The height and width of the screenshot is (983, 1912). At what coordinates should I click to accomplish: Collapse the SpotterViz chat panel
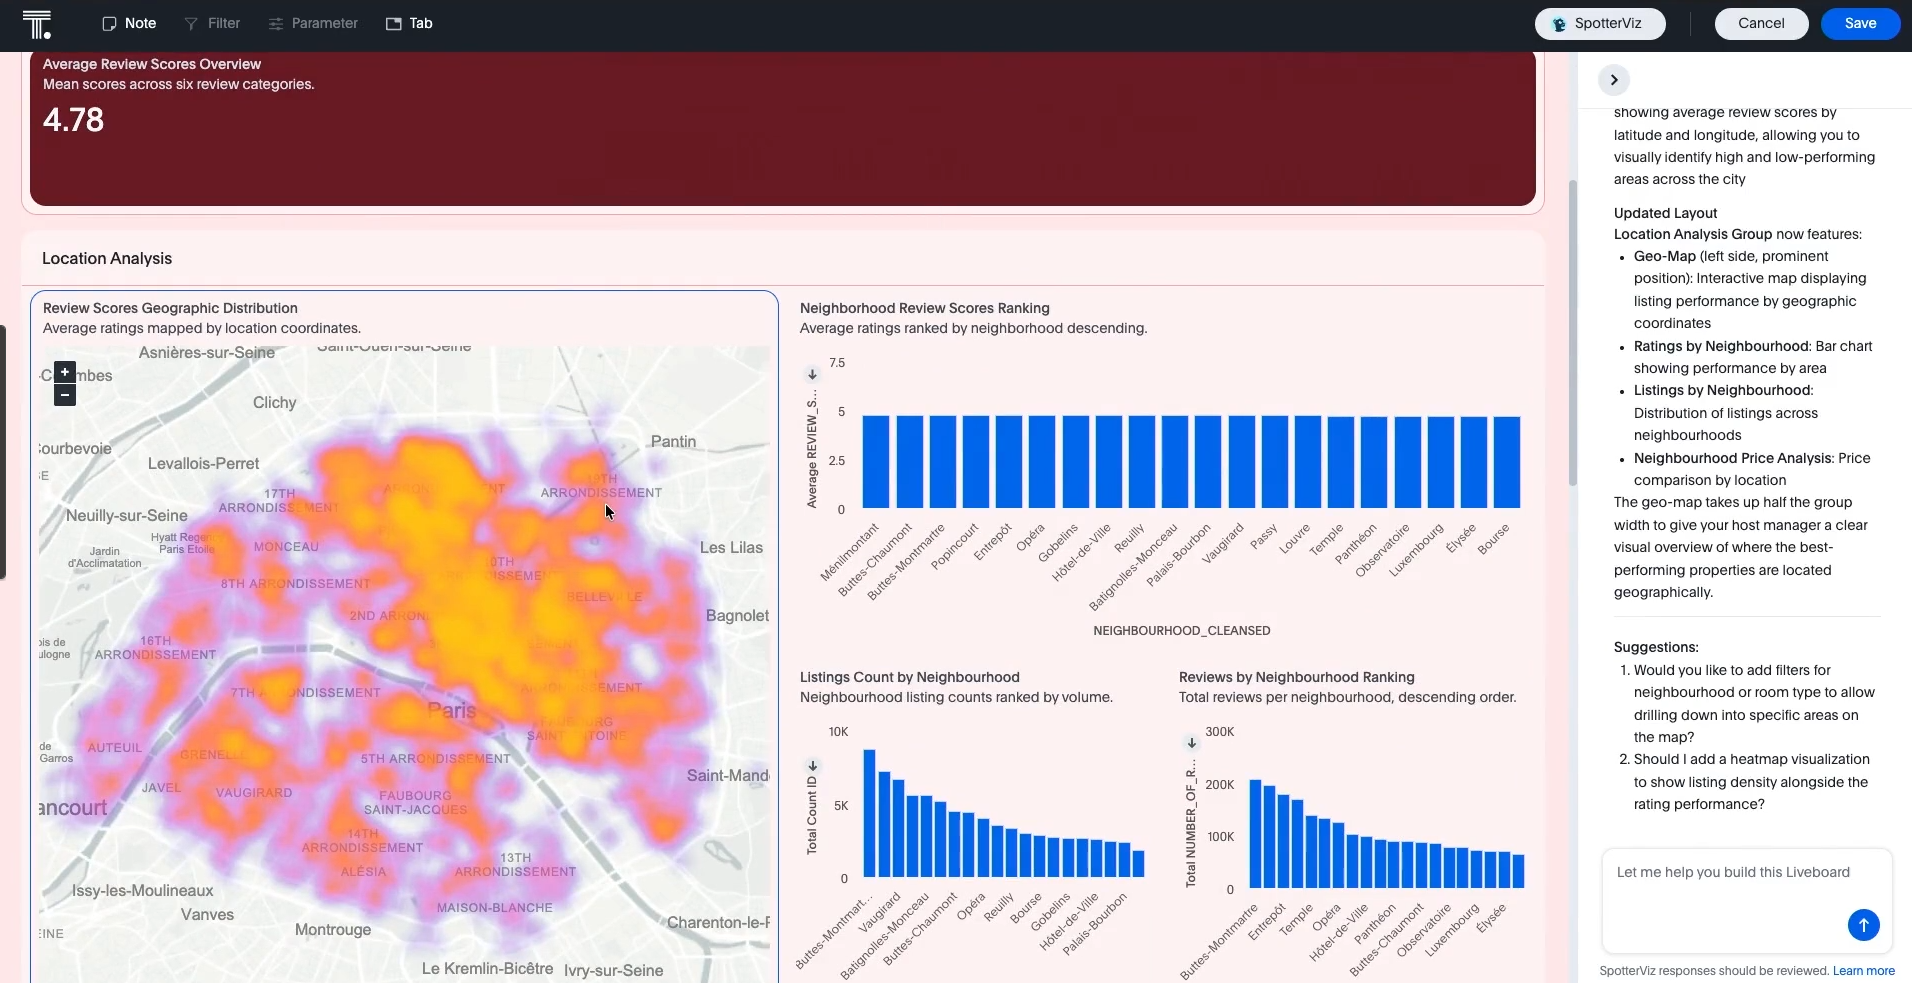(x=1613, y=80)
